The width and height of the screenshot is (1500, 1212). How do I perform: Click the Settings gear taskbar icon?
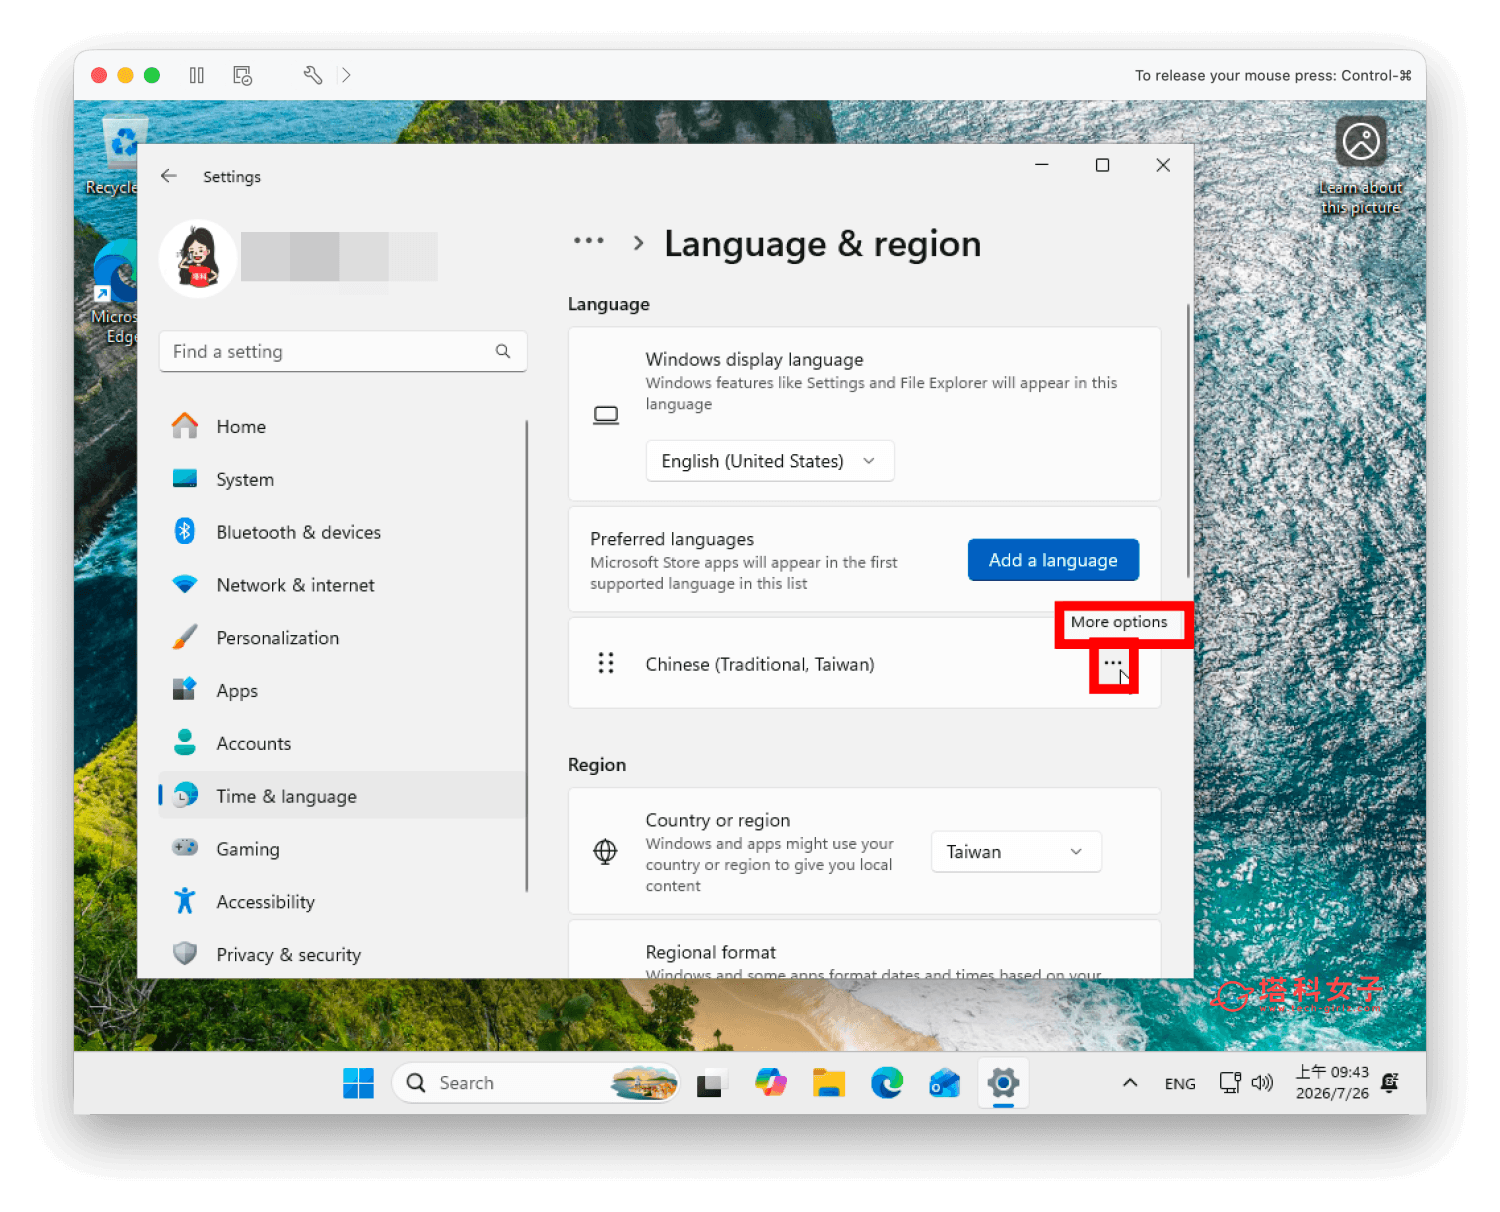1003,1083
